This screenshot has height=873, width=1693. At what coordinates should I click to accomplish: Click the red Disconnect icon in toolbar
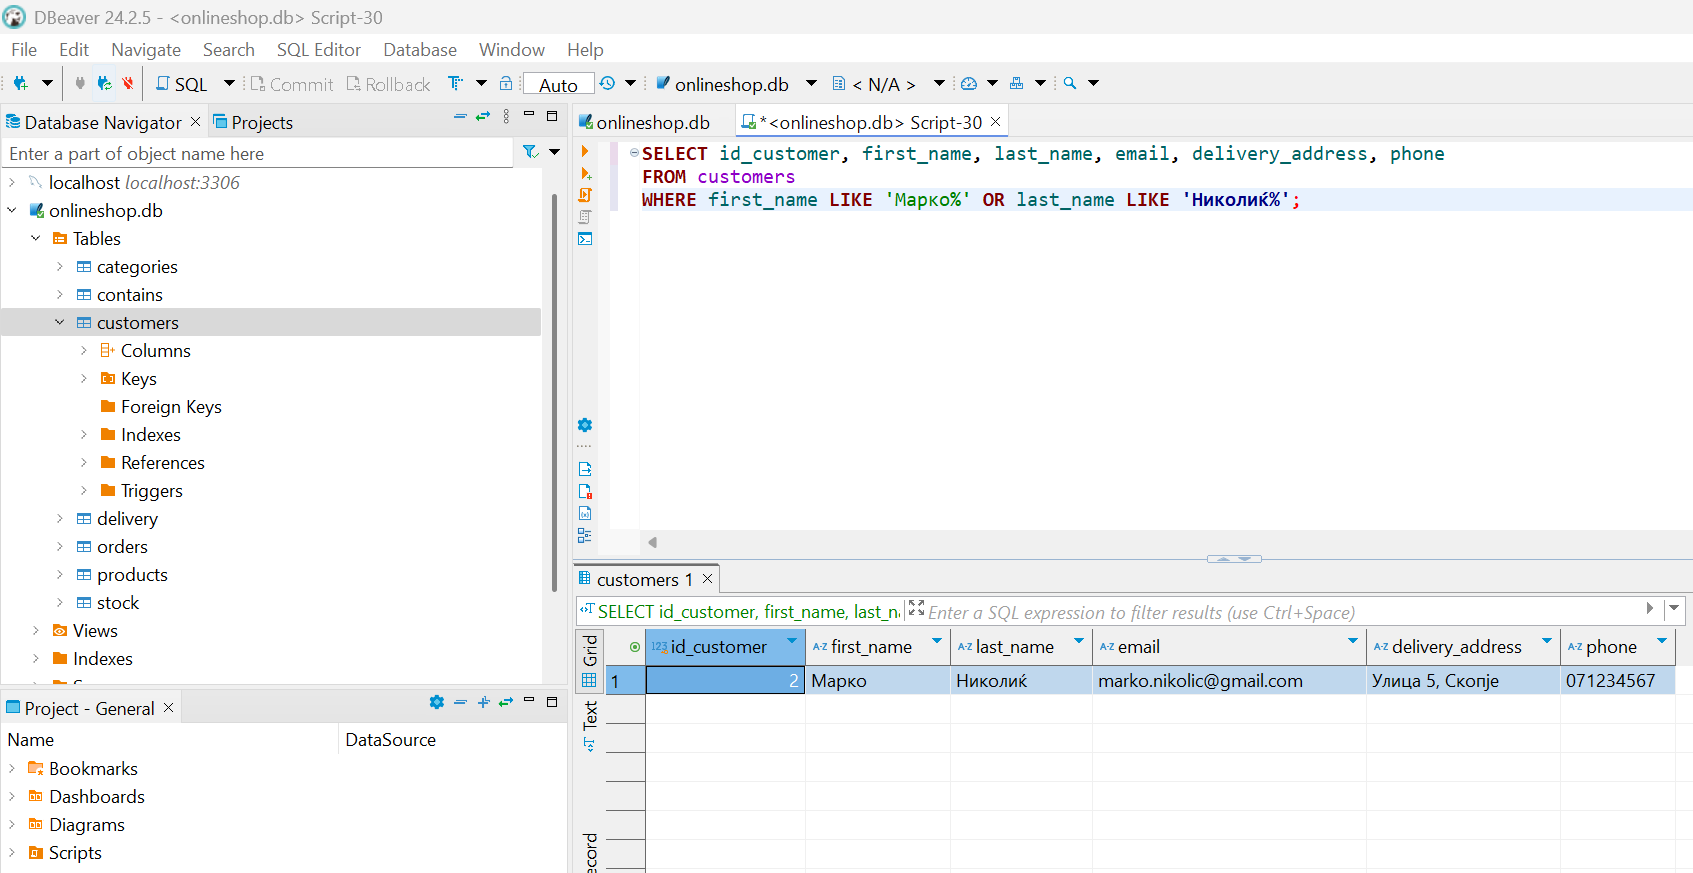(128, 84)
